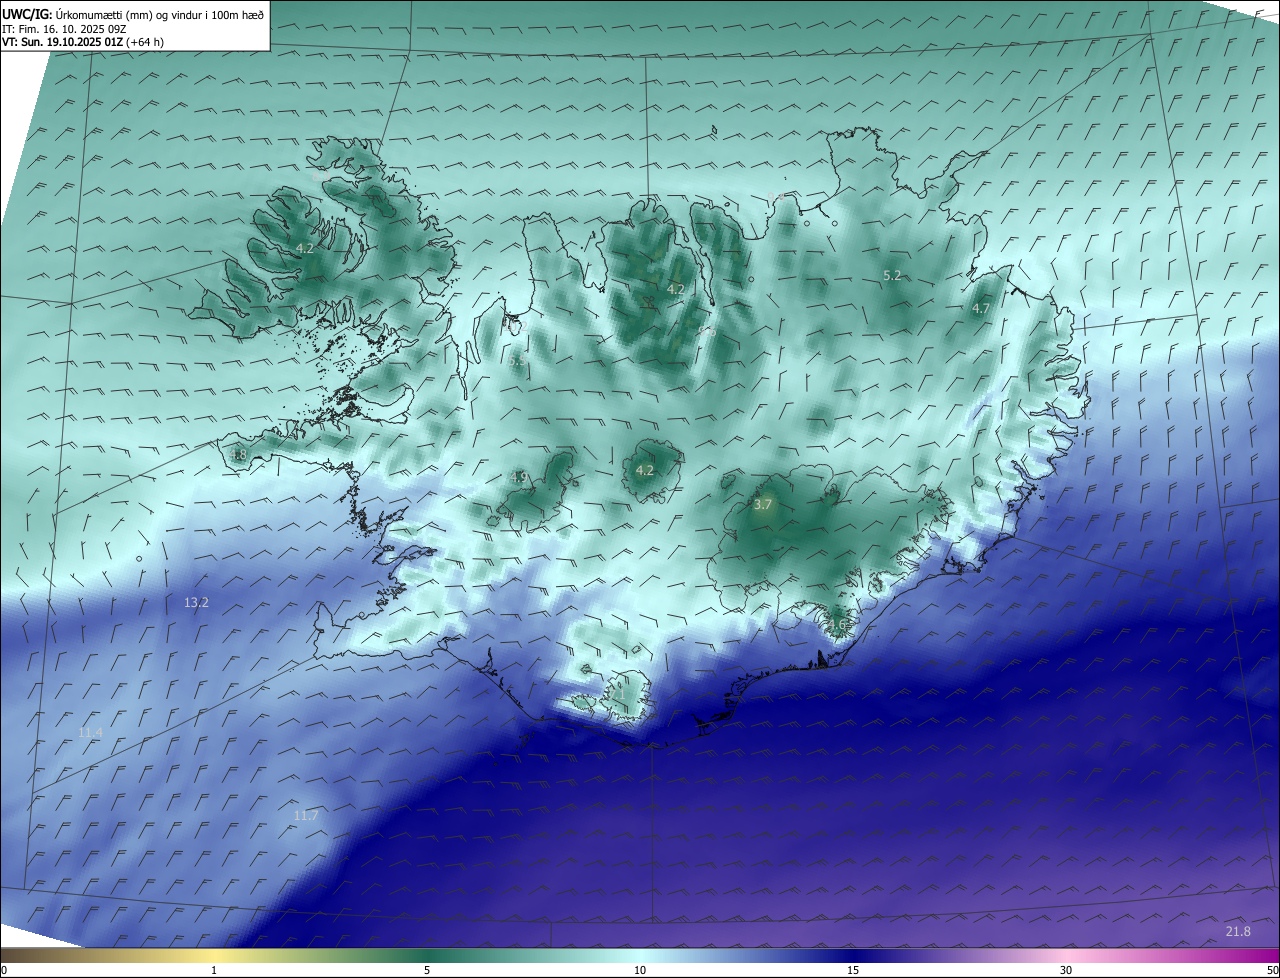1280x978 pixels.
Task: Pick the 3.7 value on Vatnajökull glacier
Action: coord(763,505)
